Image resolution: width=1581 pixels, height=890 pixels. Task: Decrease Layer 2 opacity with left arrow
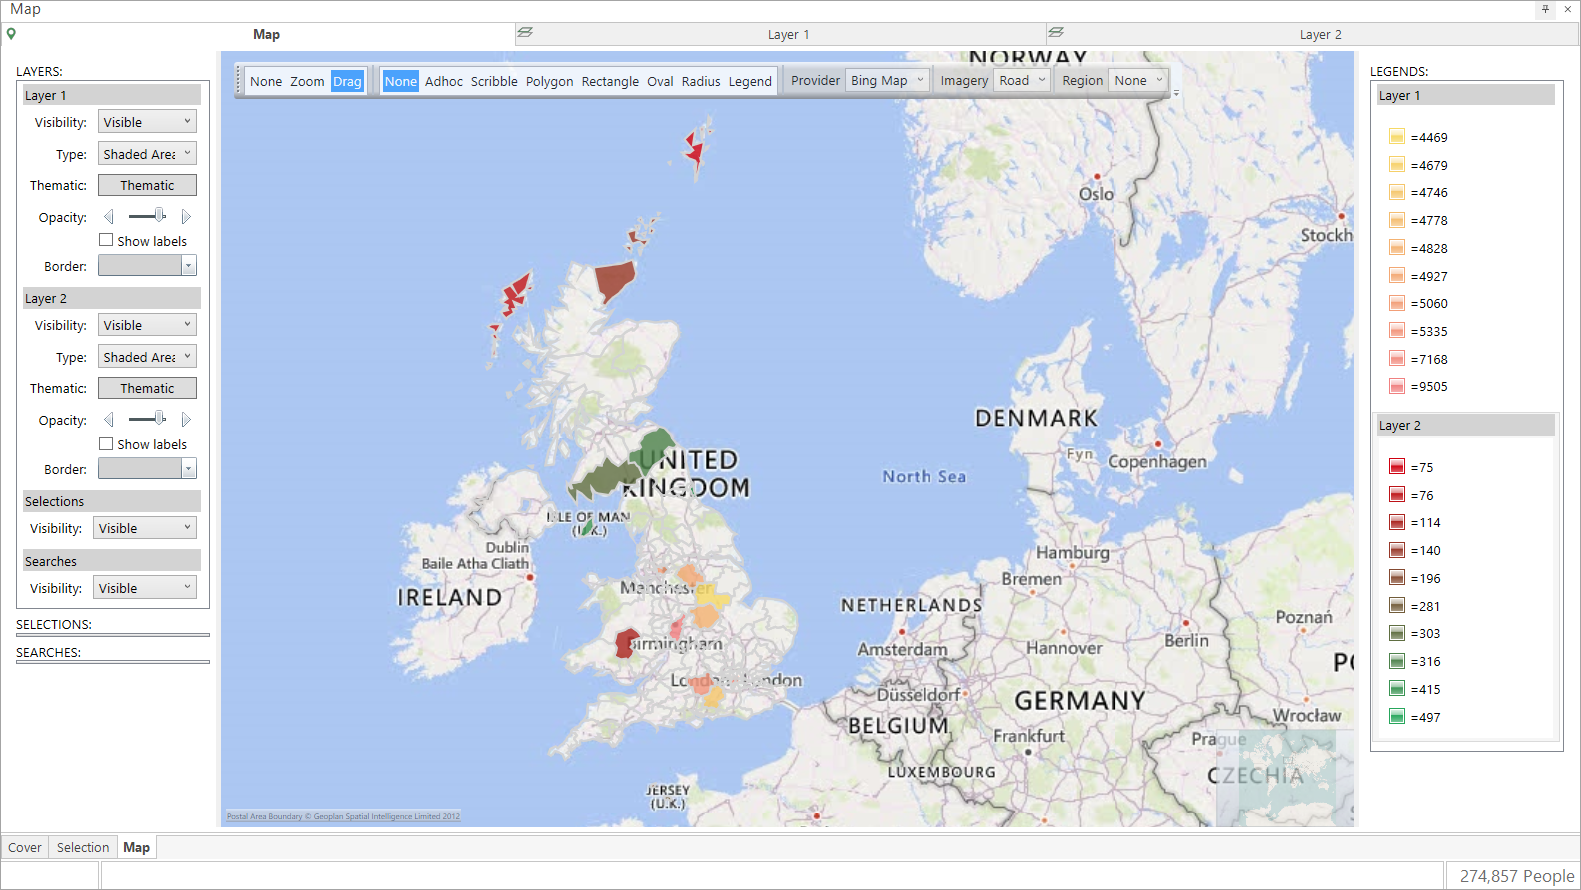(109, 420)
